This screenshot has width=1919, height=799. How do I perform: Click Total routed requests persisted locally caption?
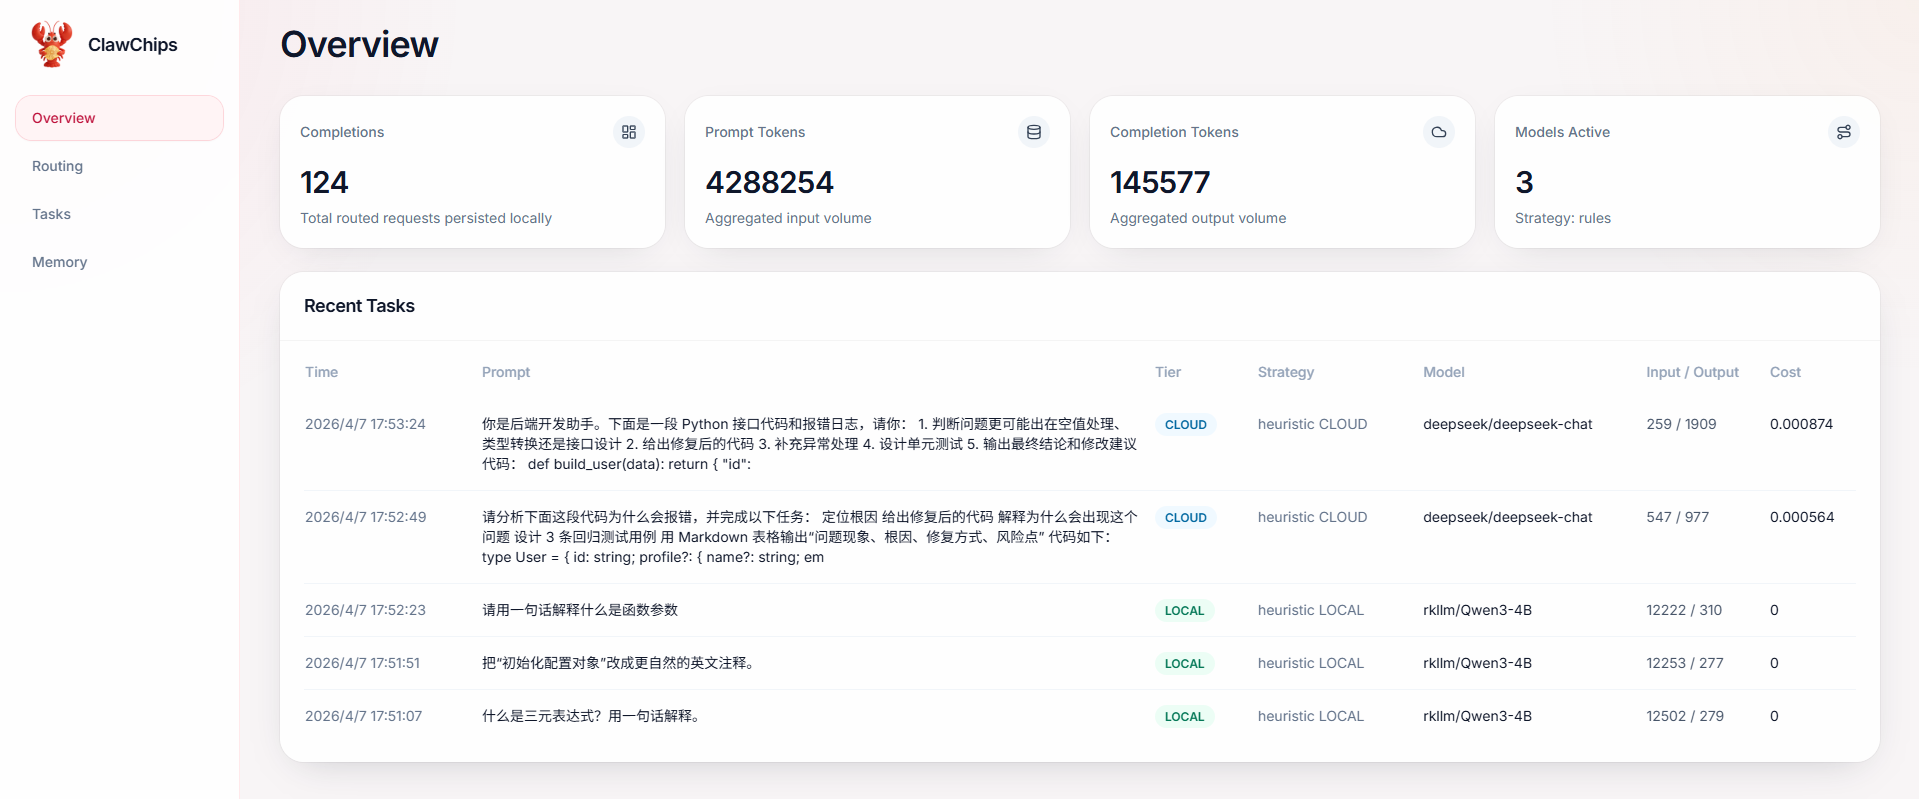coord(426,218)
